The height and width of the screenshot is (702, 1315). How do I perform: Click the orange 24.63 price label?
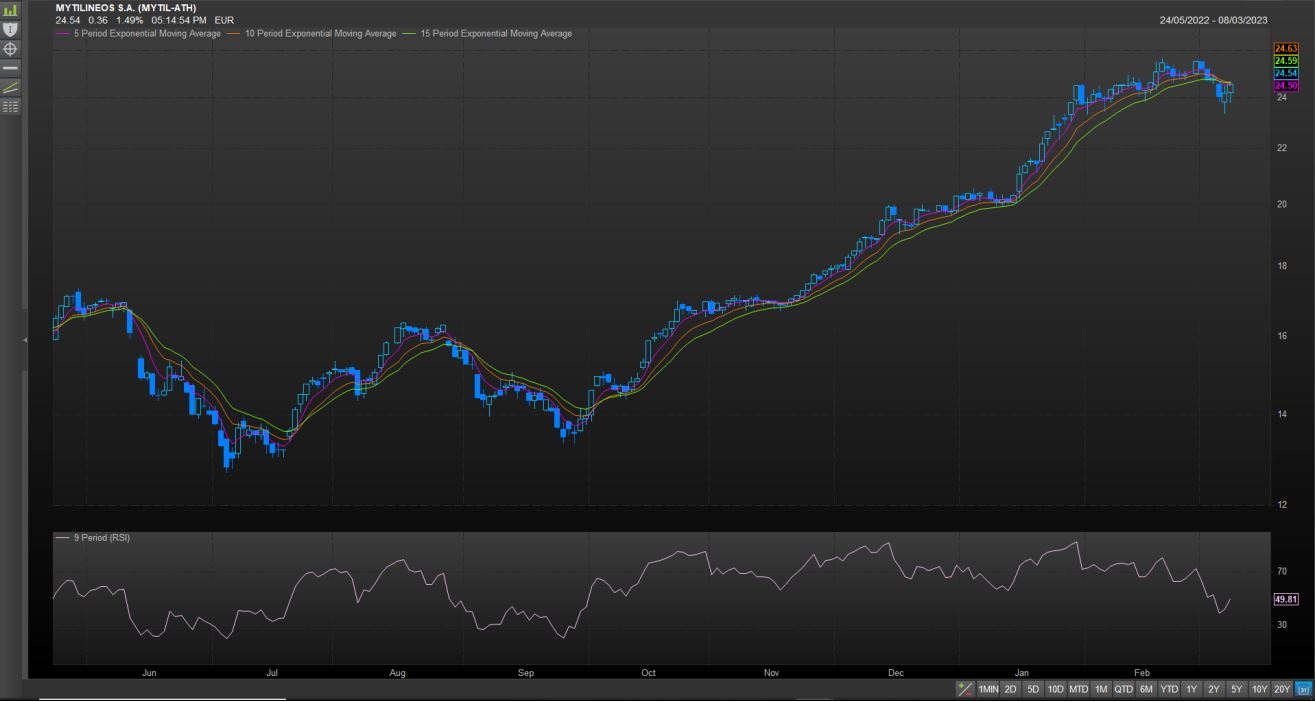(x=1285, y=48)
